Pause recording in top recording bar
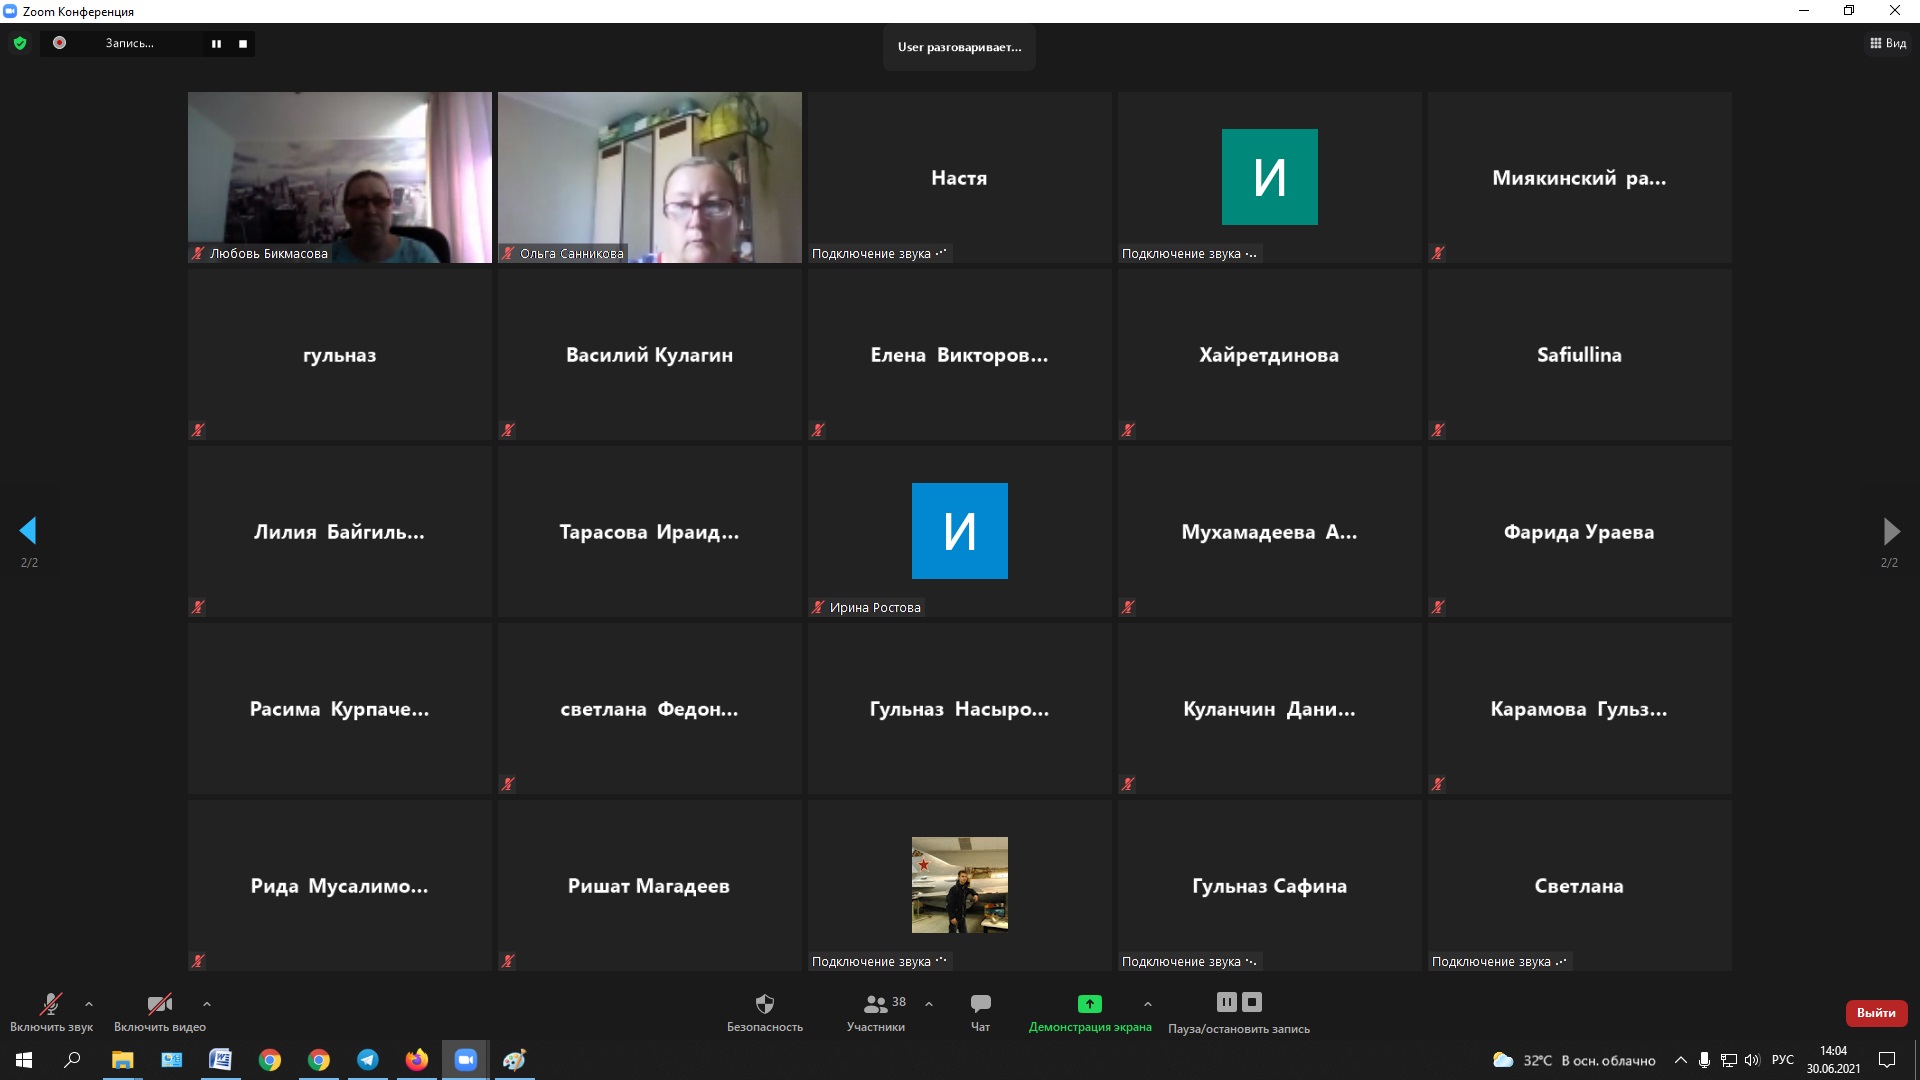1920x1080 pixels. (216, 44)
